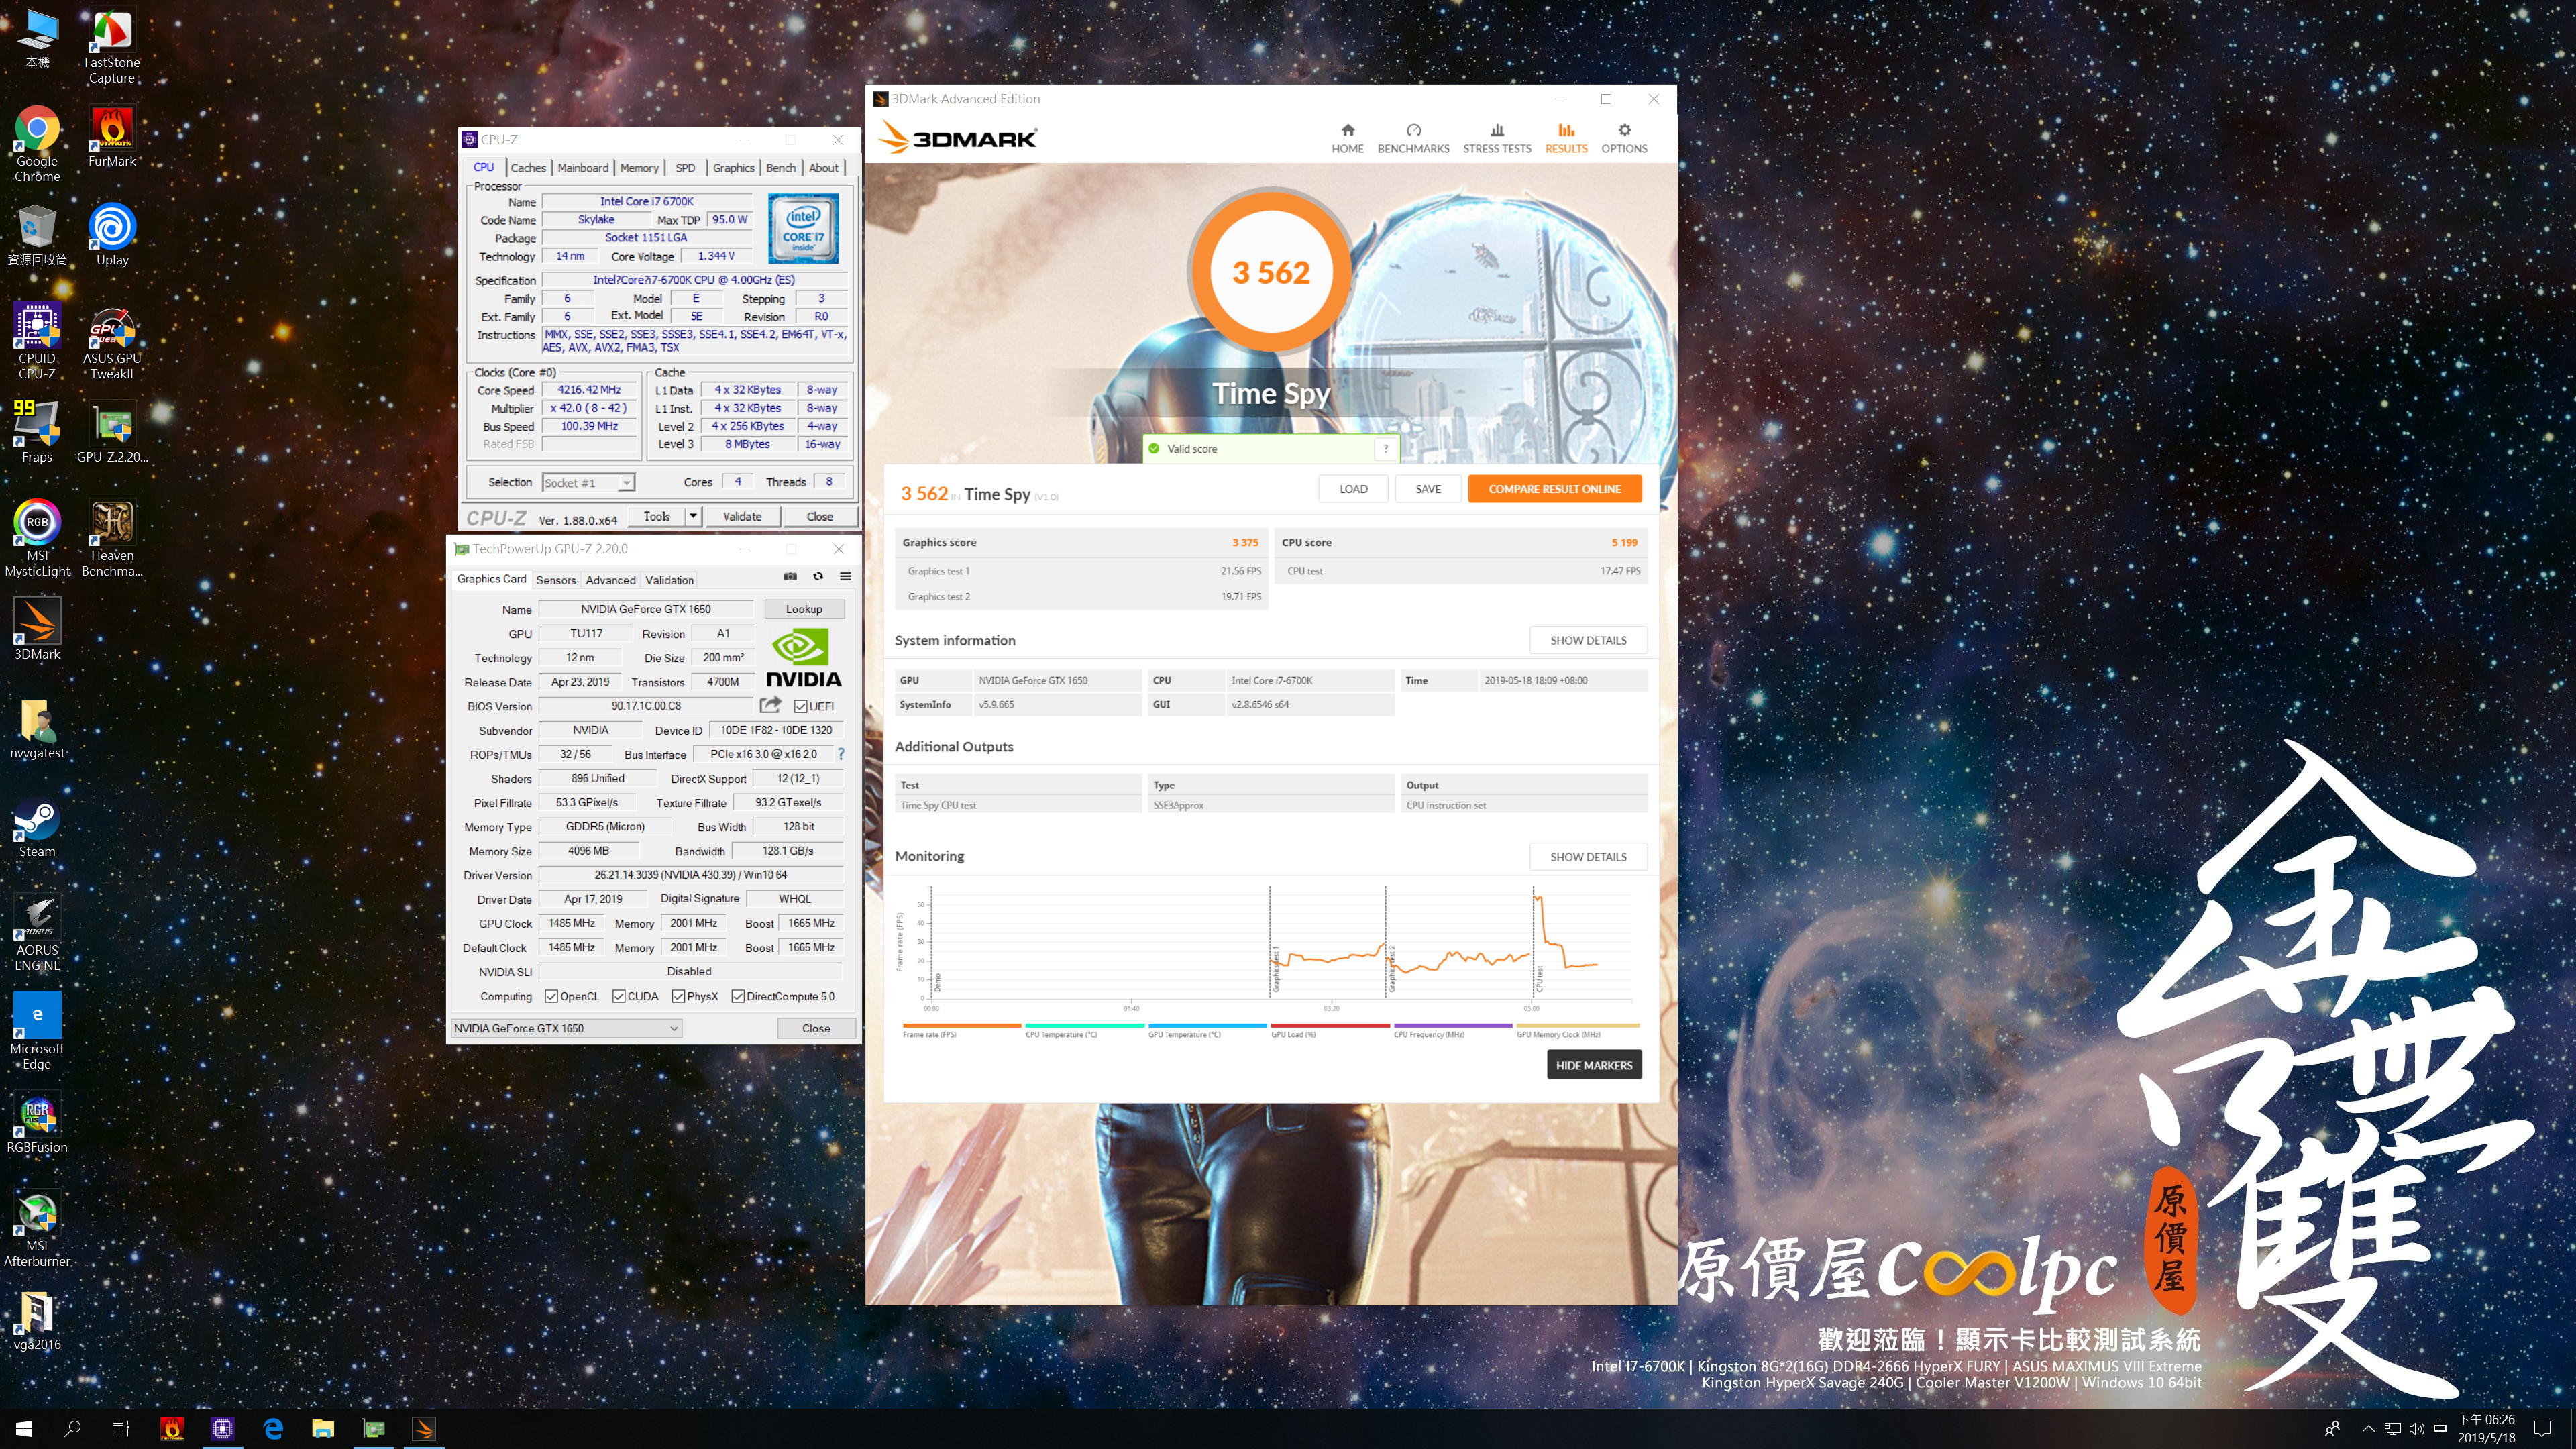2576x1449 pixels.
Task: Show hidden system tray icons
Action: pyautogui.click(x=2367, y=1429)
